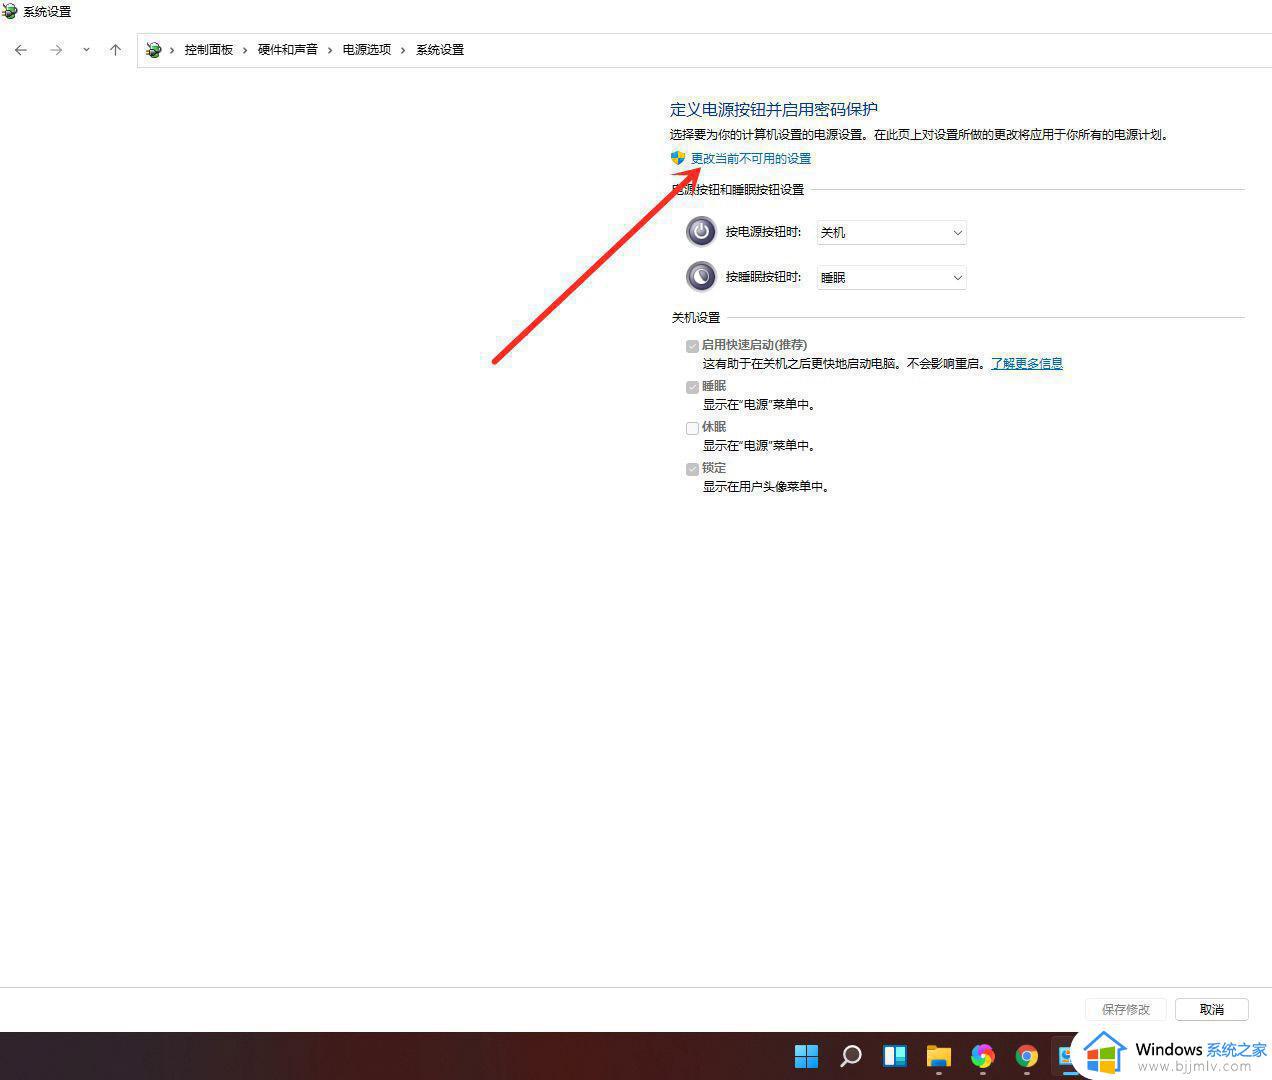Open 电源选项 breadcrumb
The width and height of the screenshot is (1272, 1080).
(x=366, y=50)
